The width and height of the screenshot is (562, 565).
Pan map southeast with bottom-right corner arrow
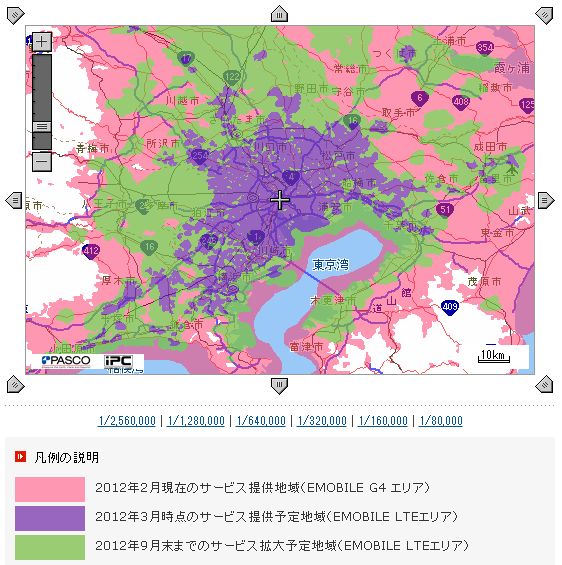(544, 384)
